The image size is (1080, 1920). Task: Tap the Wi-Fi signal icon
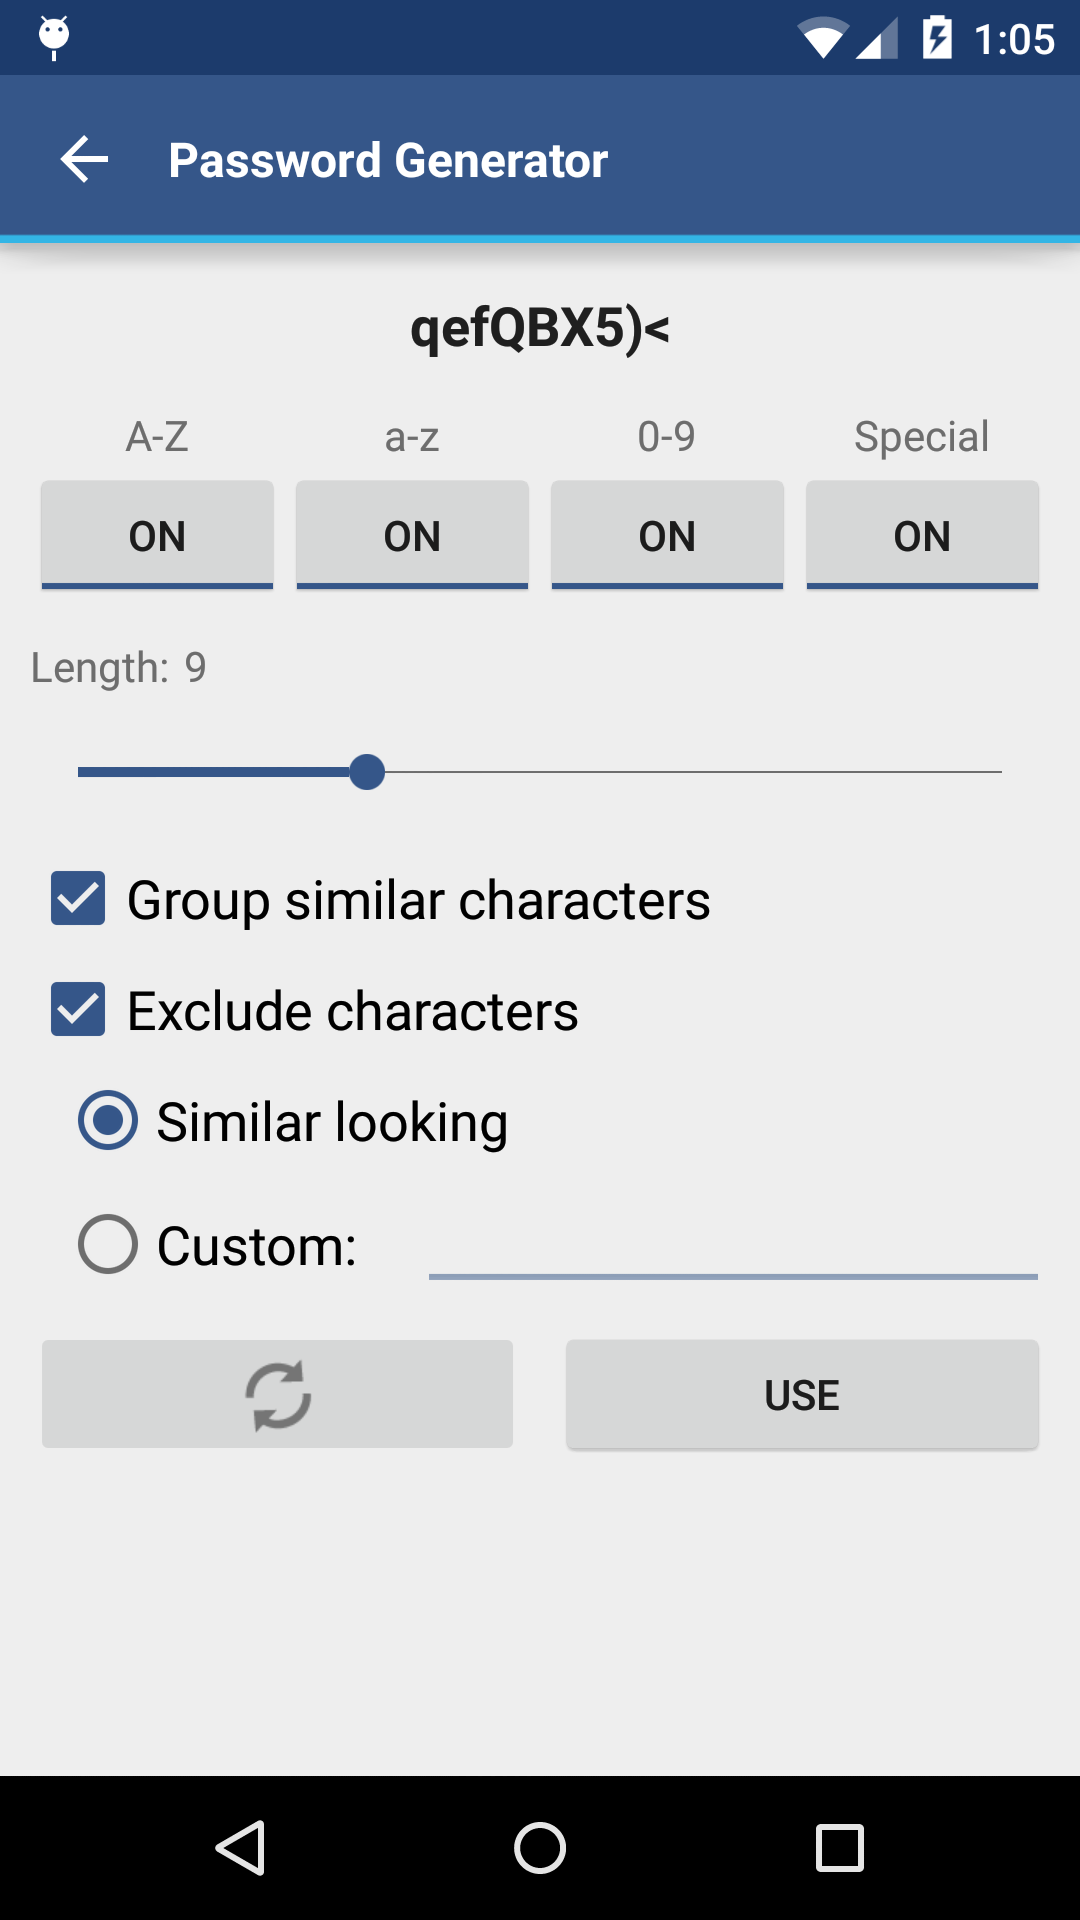pos(822,39)
